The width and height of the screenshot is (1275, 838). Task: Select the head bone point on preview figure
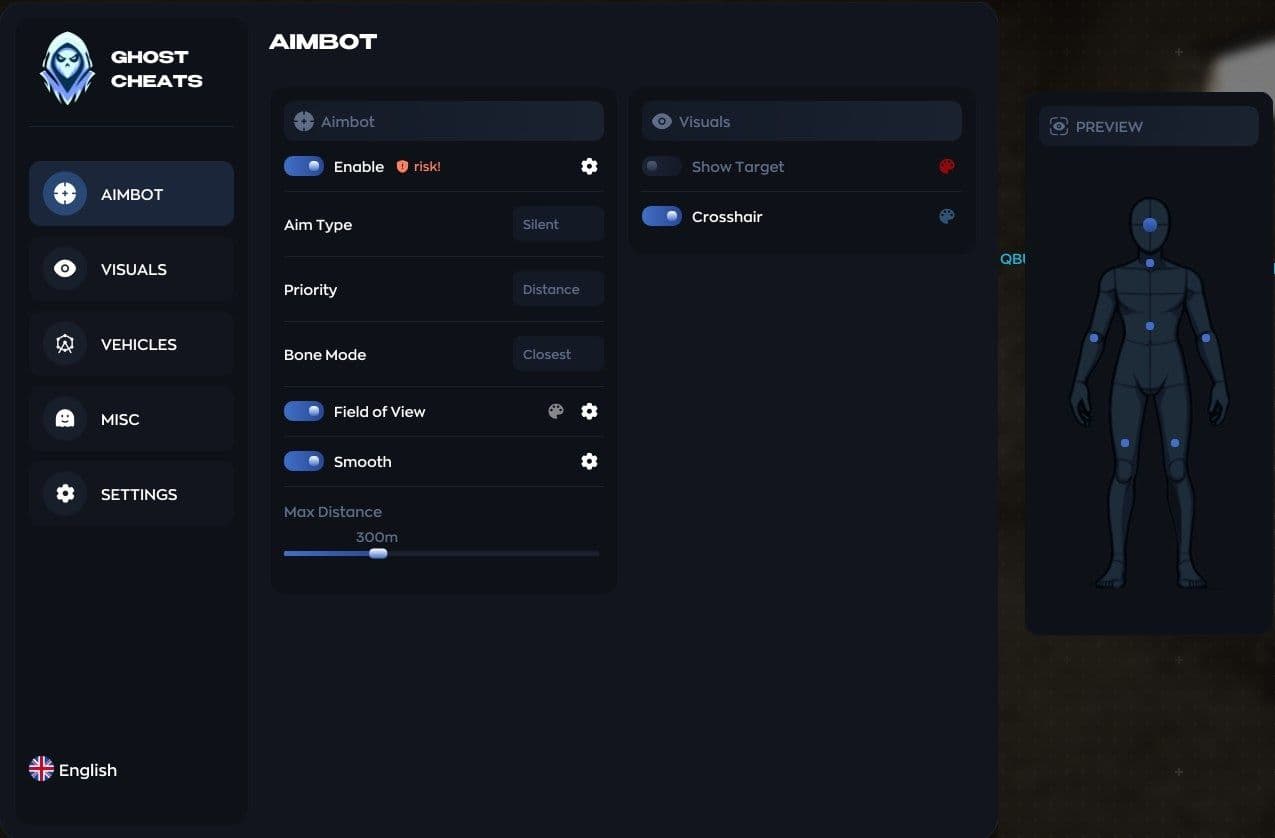(1150, 225)
